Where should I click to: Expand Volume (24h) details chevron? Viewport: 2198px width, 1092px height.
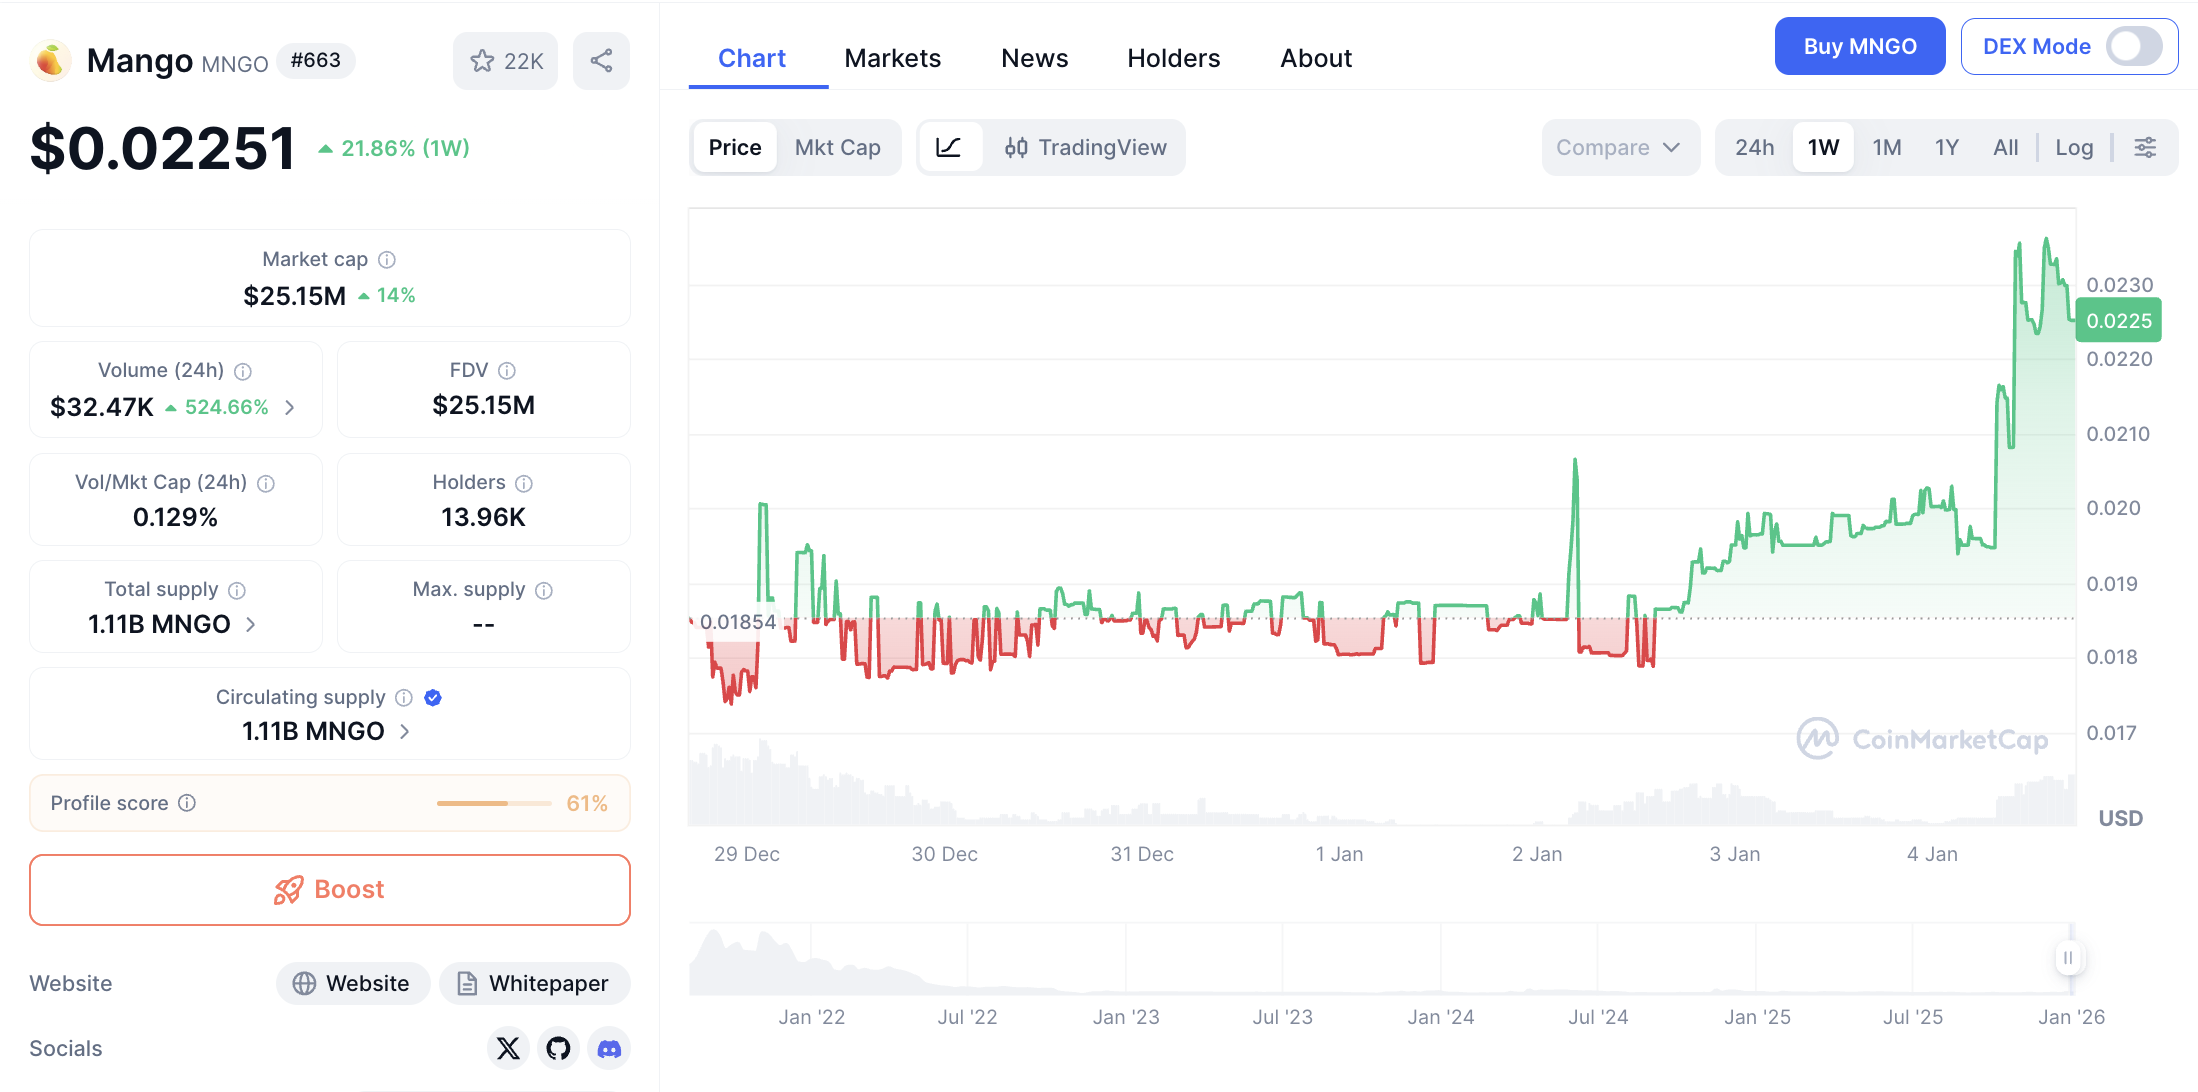coord(290,407)
